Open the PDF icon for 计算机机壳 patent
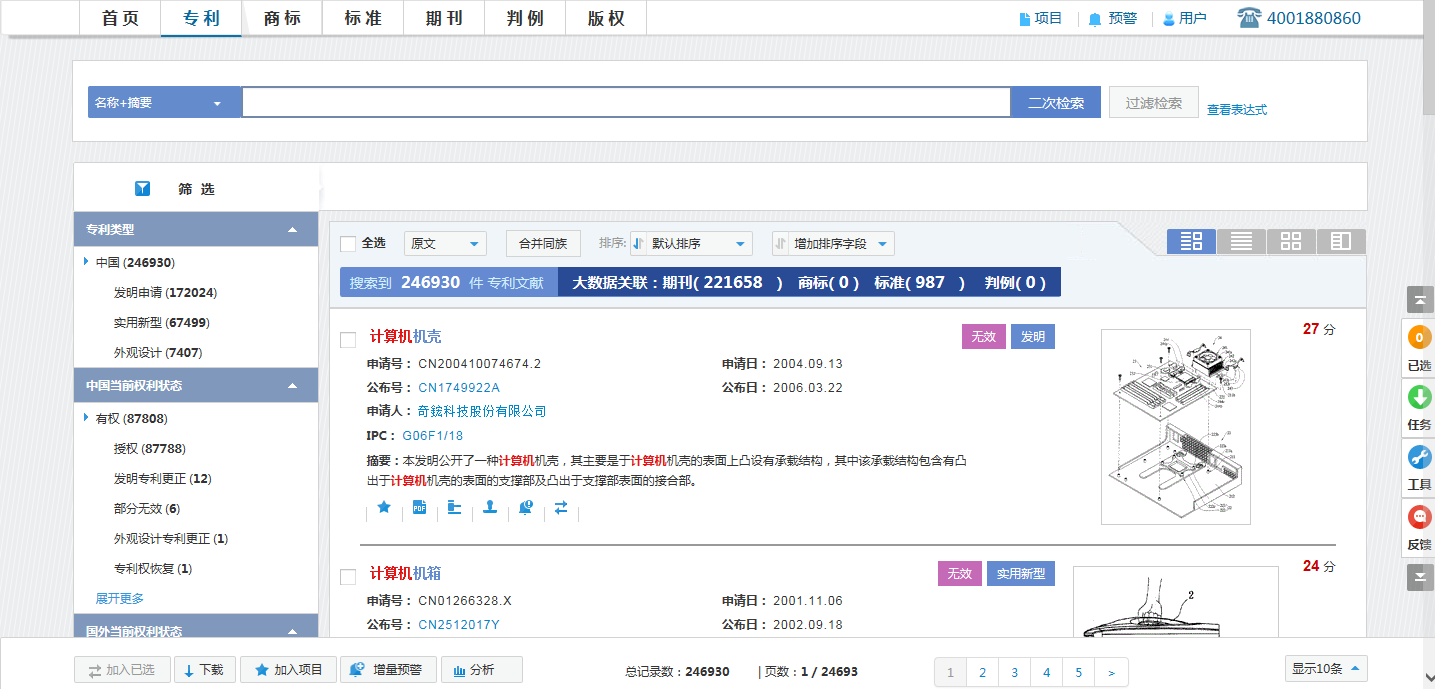The image size is (1435, 689). 419,508
